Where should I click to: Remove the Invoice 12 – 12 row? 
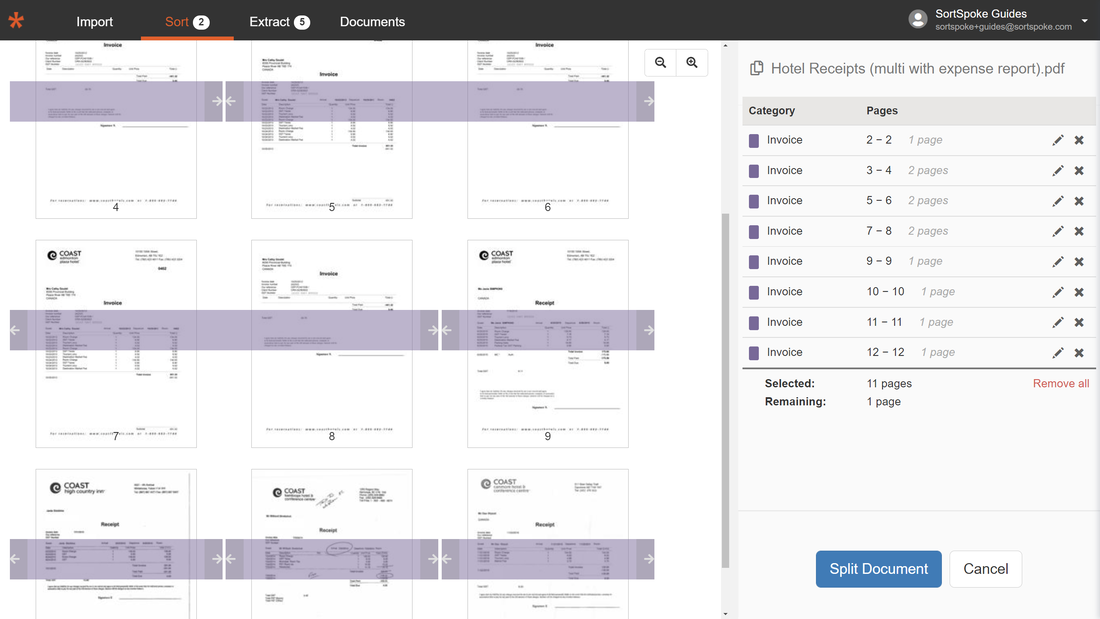pyautogui.click(x=1079, y=352)
